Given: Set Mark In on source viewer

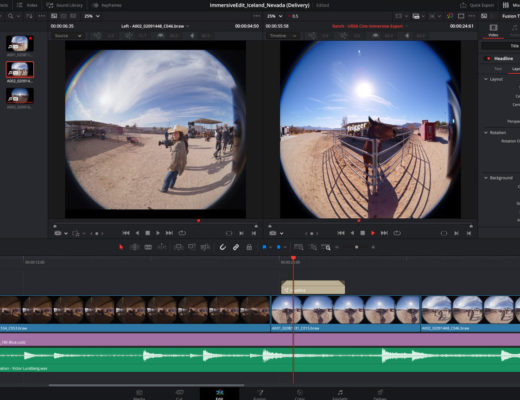Looking at the screenshot, I should pos(241,233).
